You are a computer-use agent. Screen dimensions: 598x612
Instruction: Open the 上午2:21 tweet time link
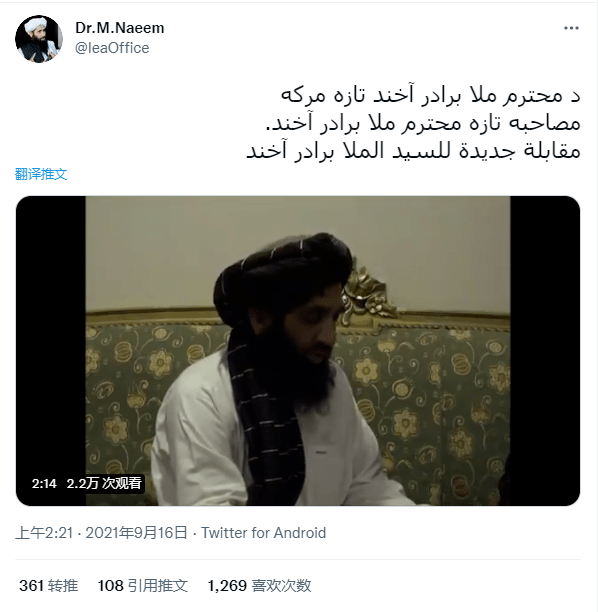point(44,533)
